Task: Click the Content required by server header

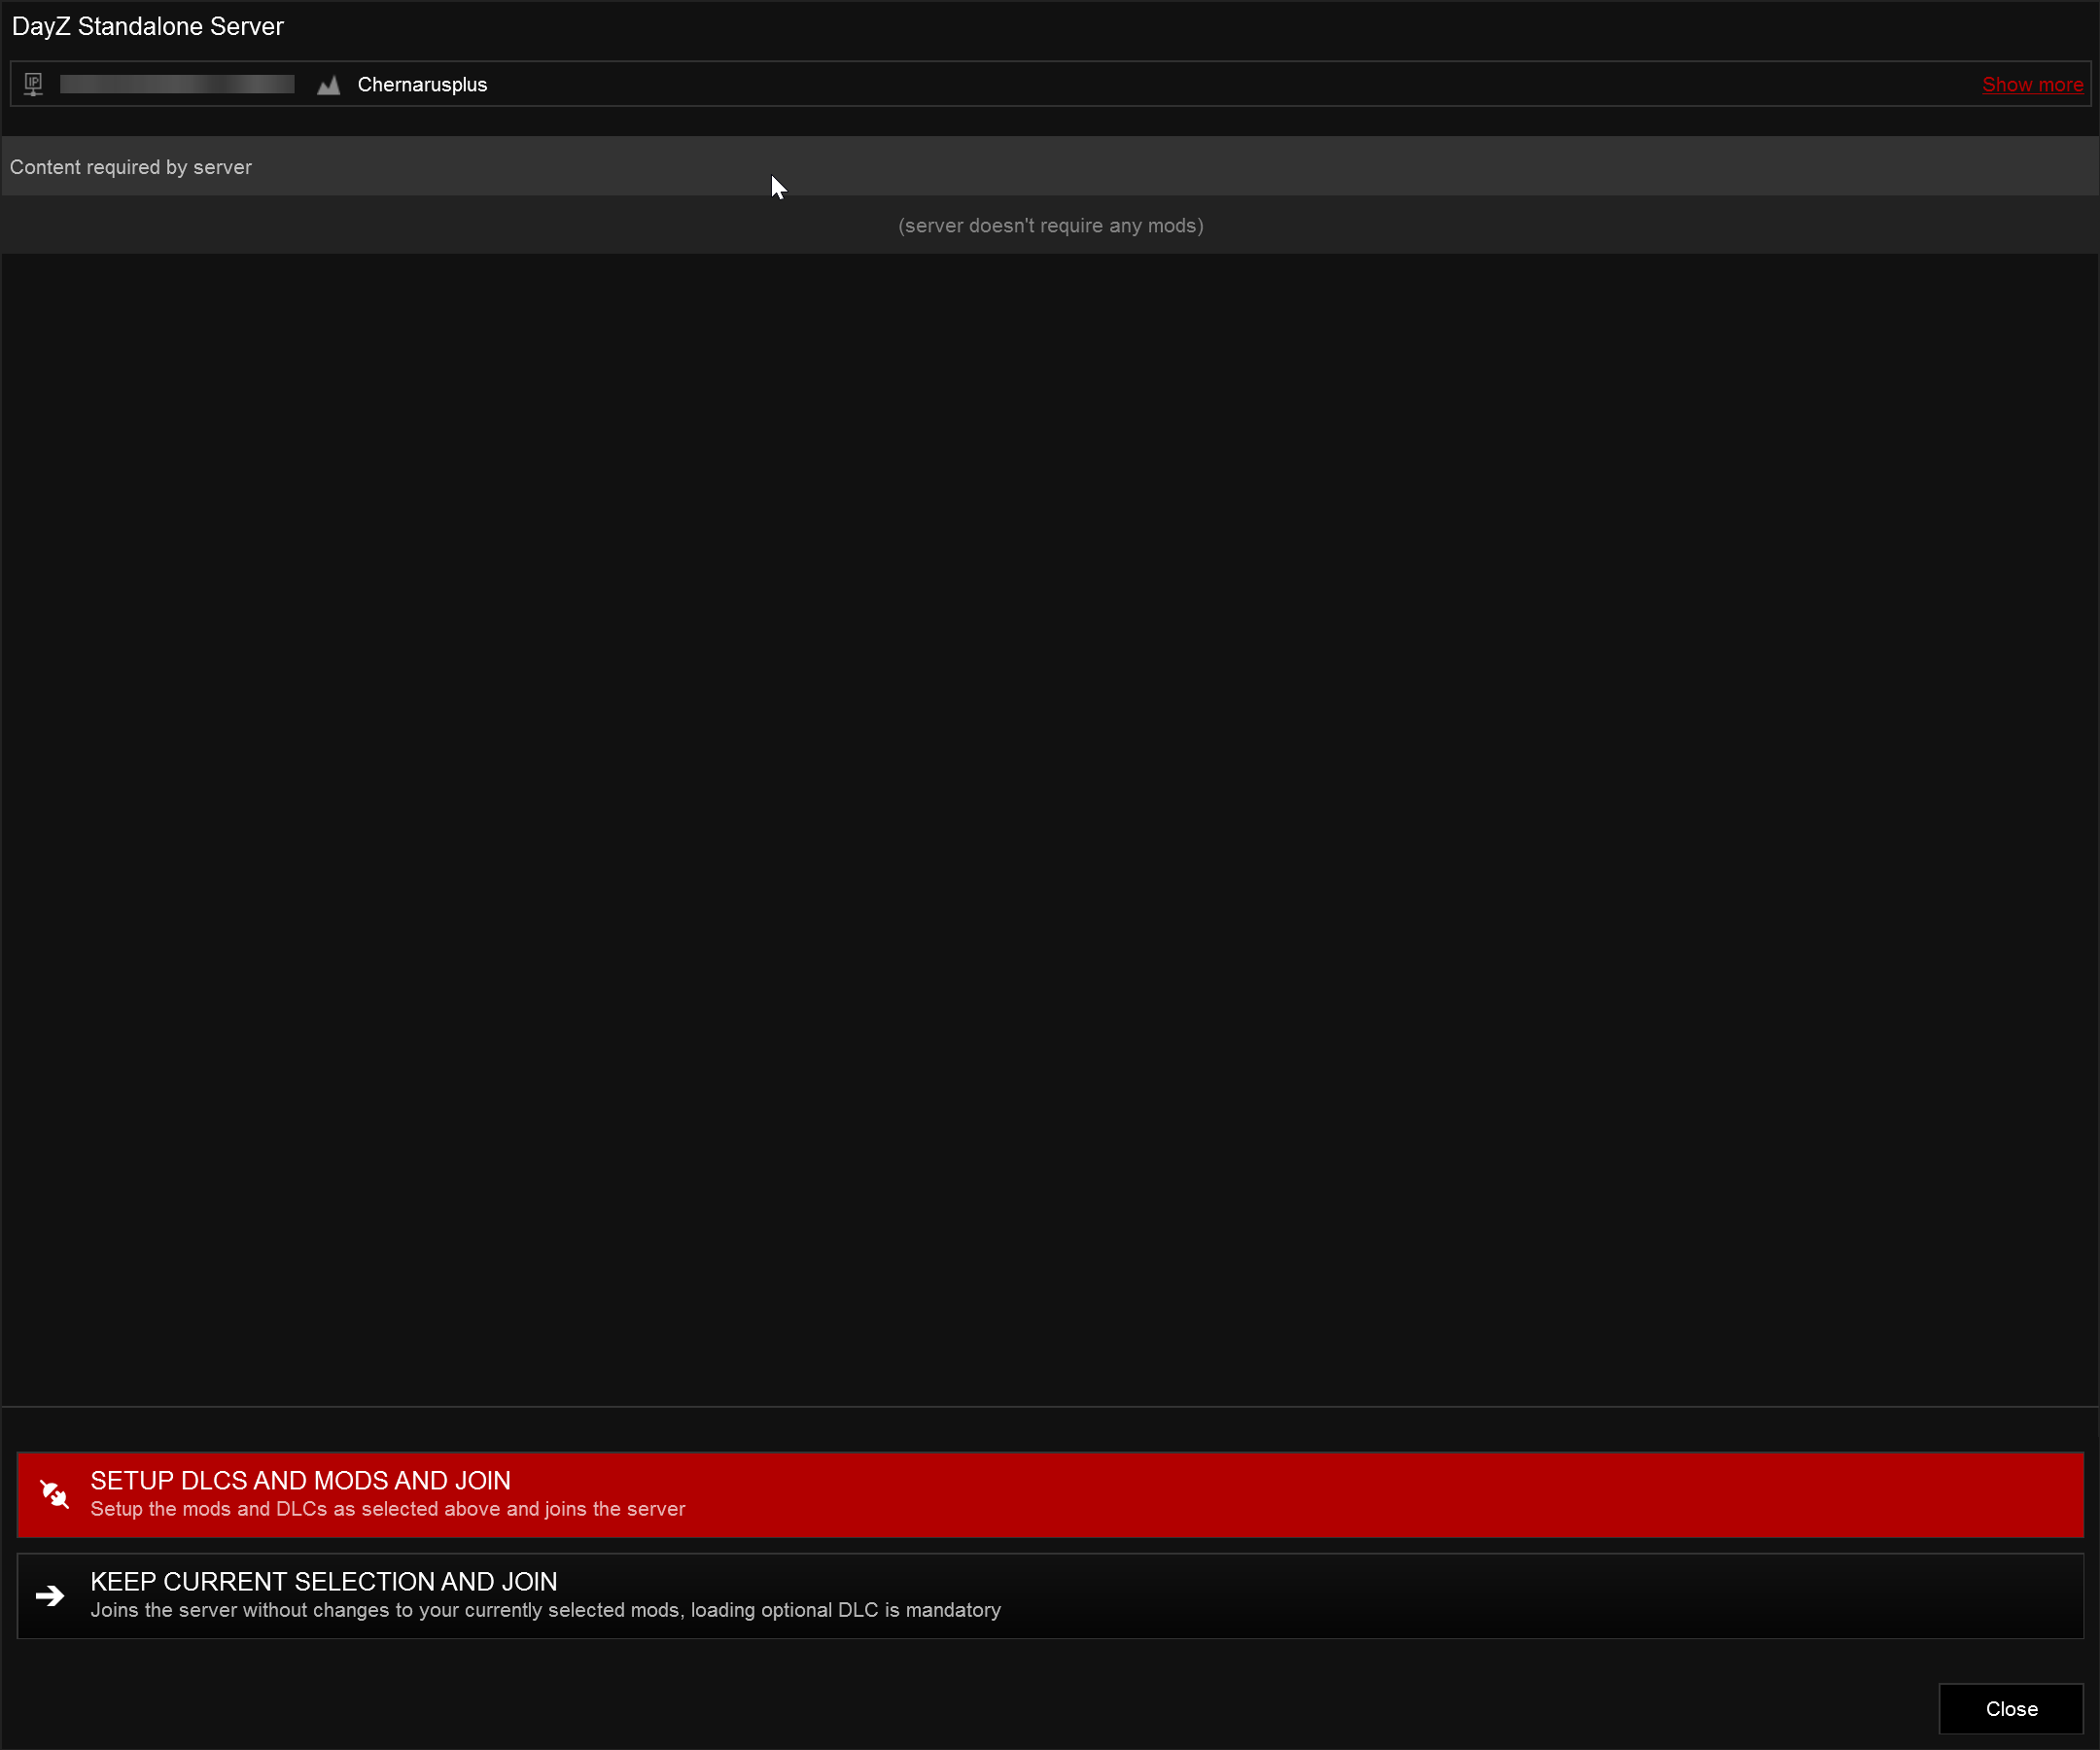Action: (x=1050, y=166)
